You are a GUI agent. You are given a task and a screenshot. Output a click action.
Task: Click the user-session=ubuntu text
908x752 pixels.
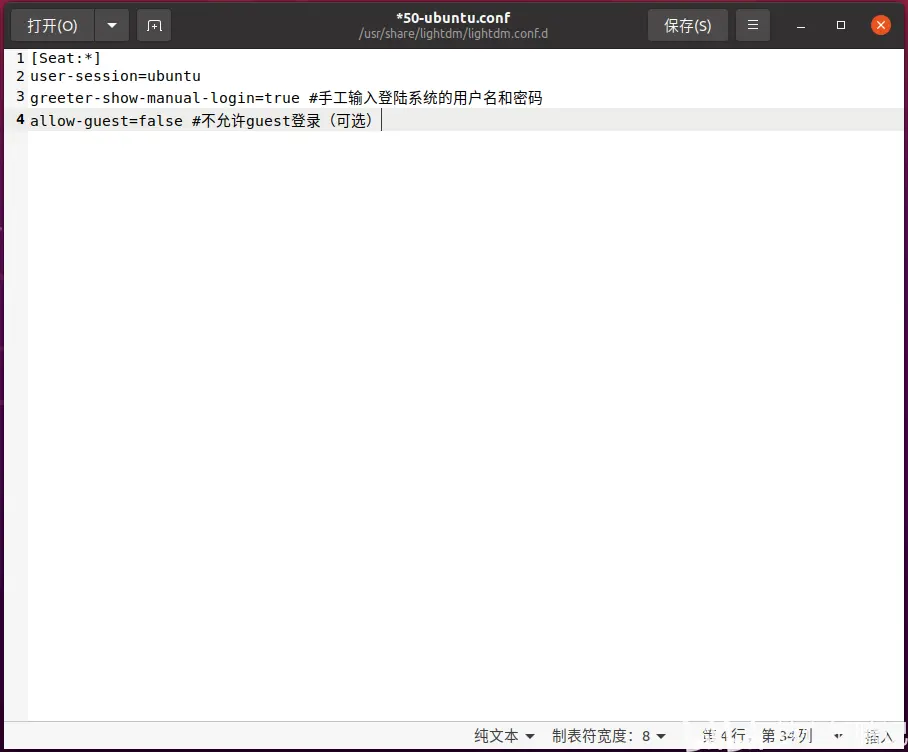(x=115, y=76)
